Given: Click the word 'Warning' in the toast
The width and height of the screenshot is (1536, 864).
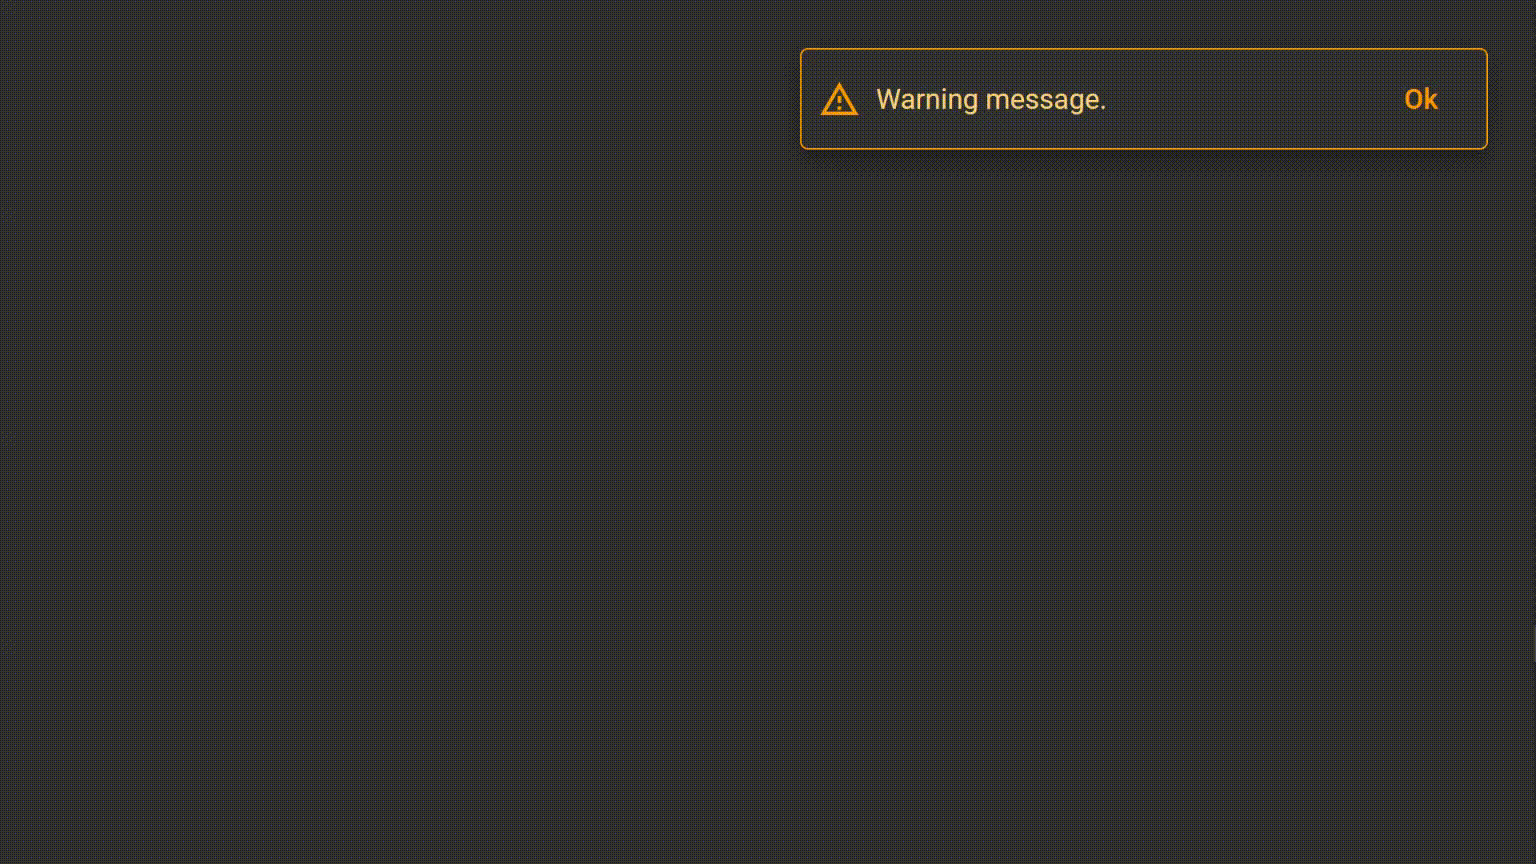Looking at the screenshot, I should (927, 99).
